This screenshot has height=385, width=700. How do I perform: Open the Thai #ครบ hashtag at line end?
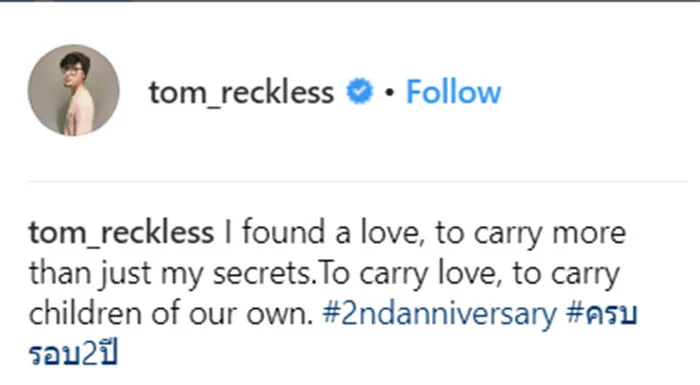602,313
